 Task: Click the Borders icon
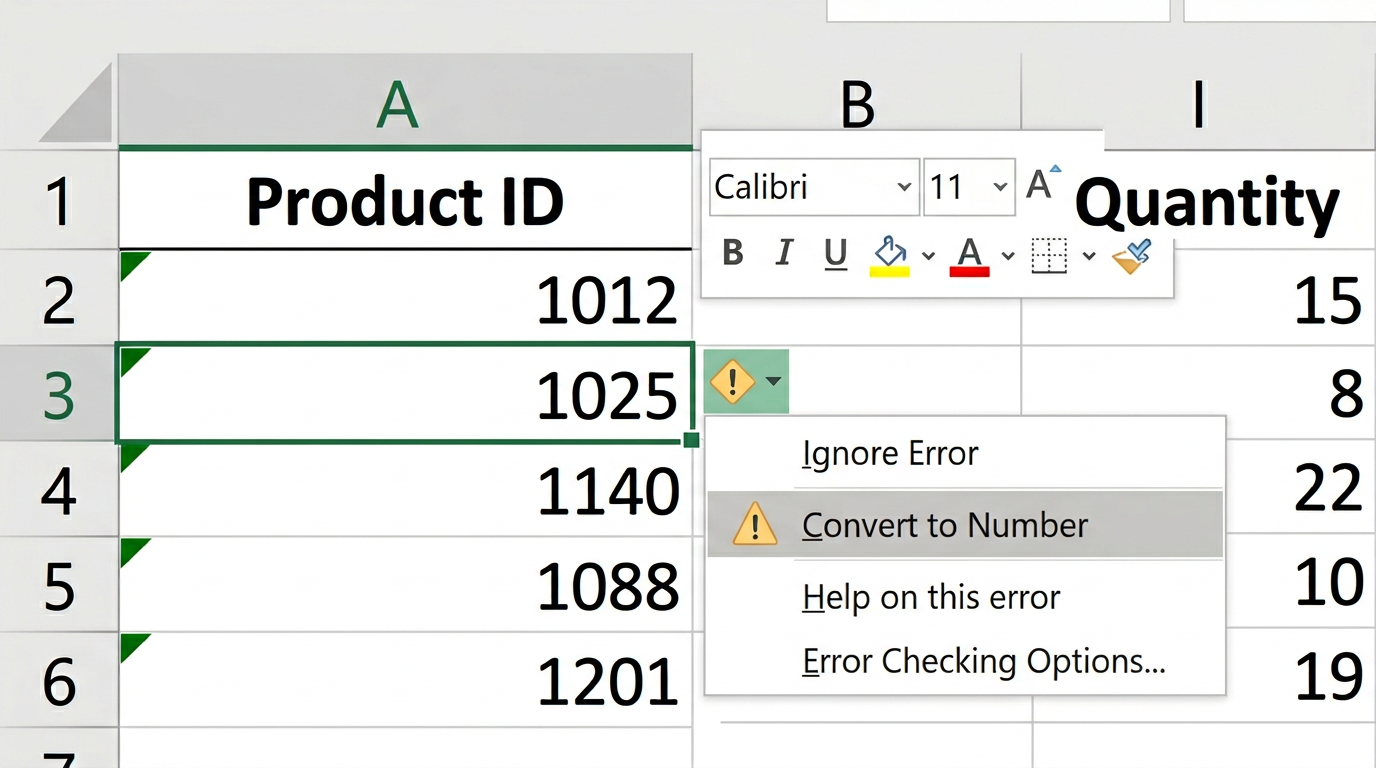pyautogui.click(x=1049, y=255)
